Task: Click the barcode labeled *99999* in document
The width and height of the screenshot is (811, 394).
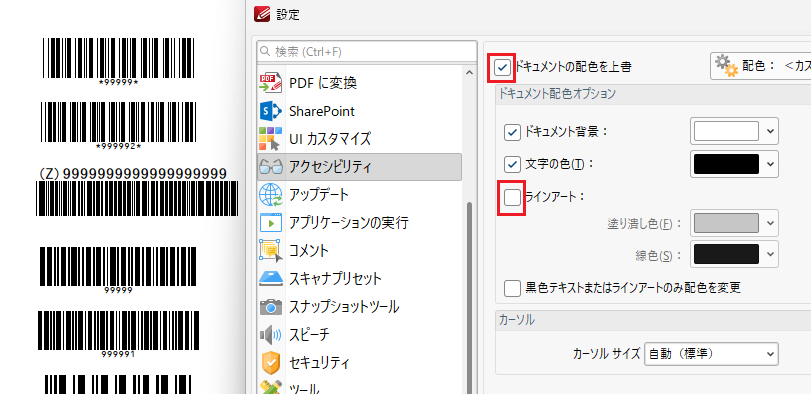Action: point(118,58)
